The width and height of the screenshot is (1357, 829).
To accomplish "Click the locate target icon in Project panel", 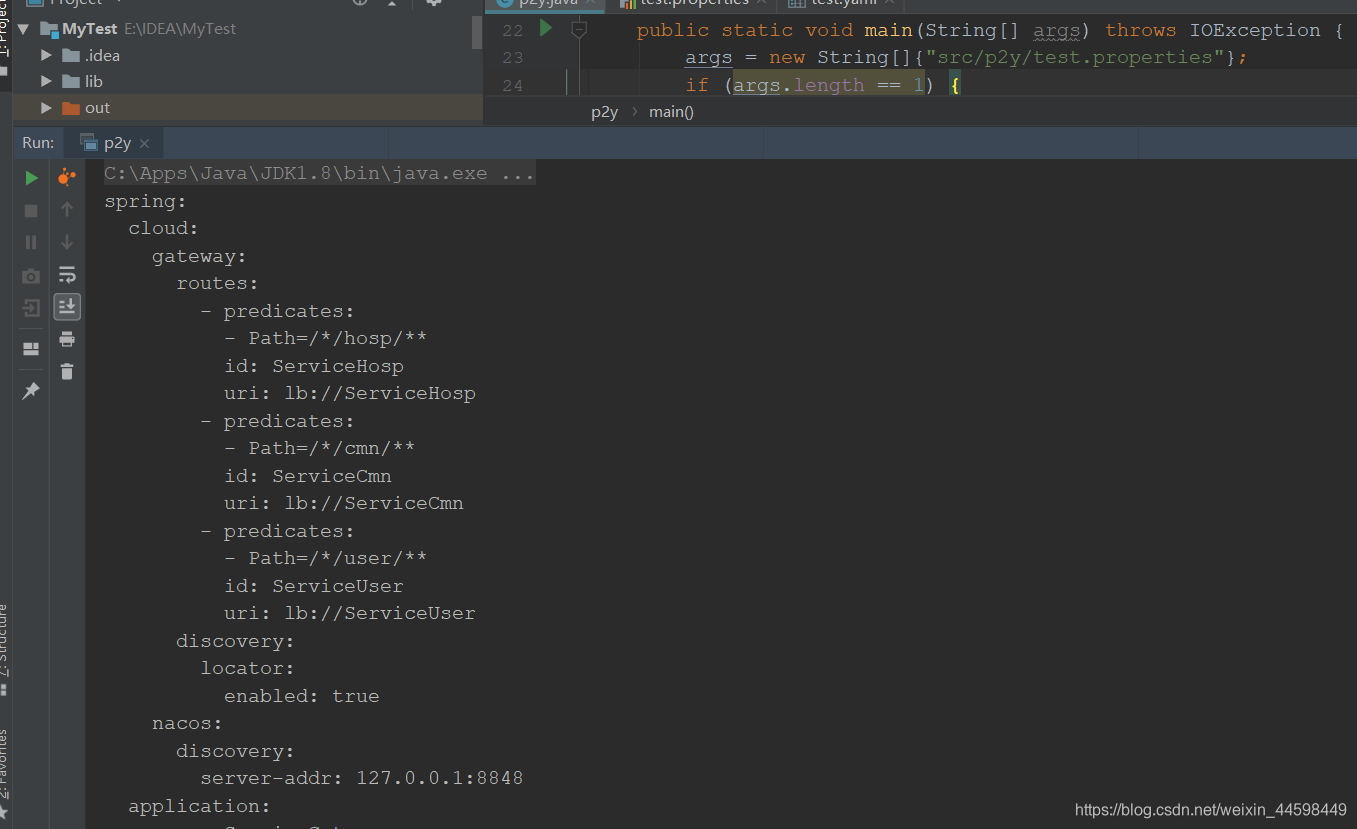I will click(x=360, y=3).
